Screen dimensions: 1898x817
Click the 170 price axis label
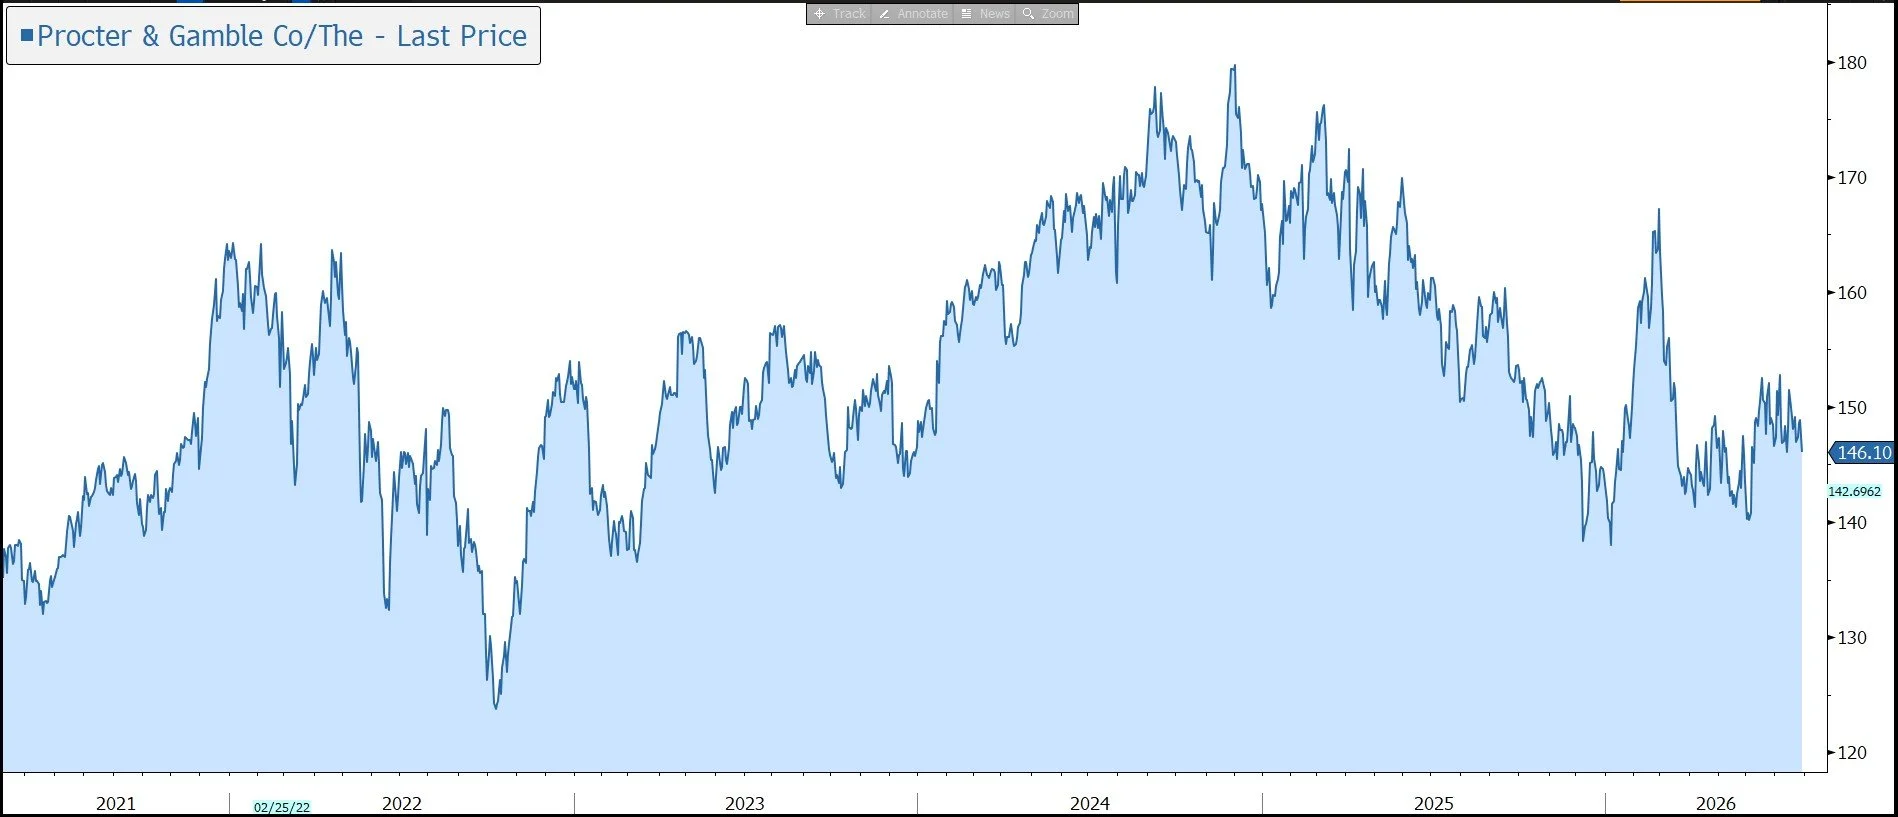(1852, 177)
